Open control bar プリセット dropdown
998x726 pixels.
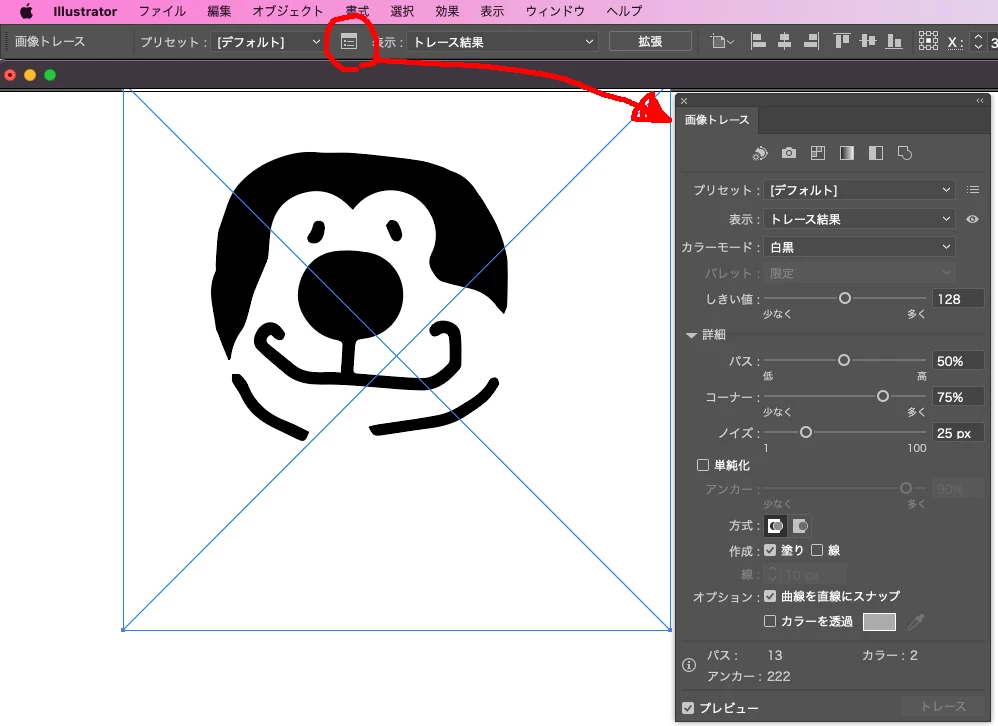click(x=268, y=42)
